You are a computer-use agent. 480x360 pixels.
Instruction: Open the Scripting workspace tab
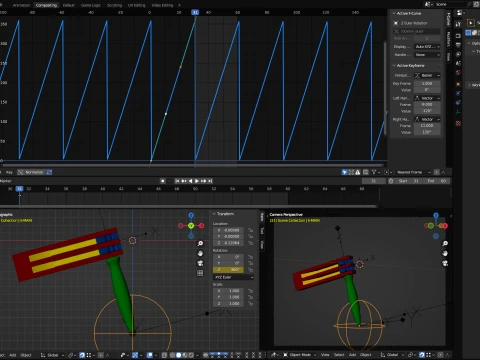114,5
